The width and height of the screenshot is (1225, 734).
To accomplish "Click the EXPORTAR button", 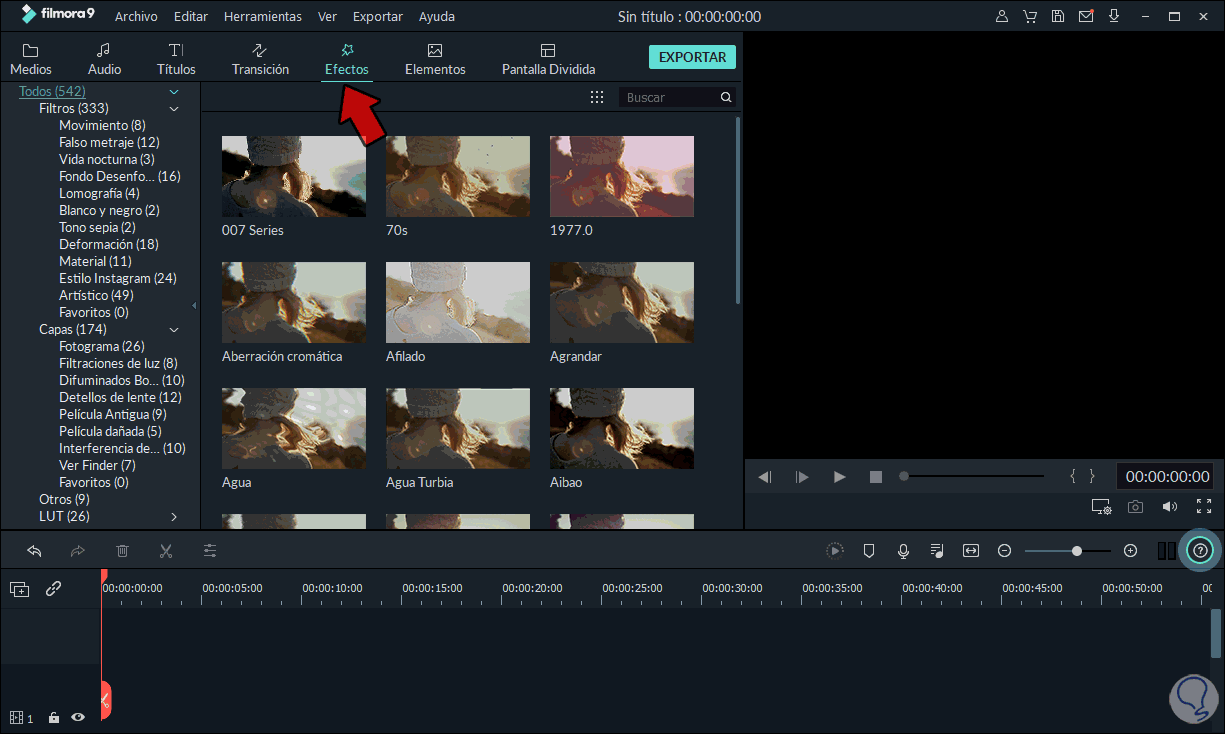I will 692,57.
